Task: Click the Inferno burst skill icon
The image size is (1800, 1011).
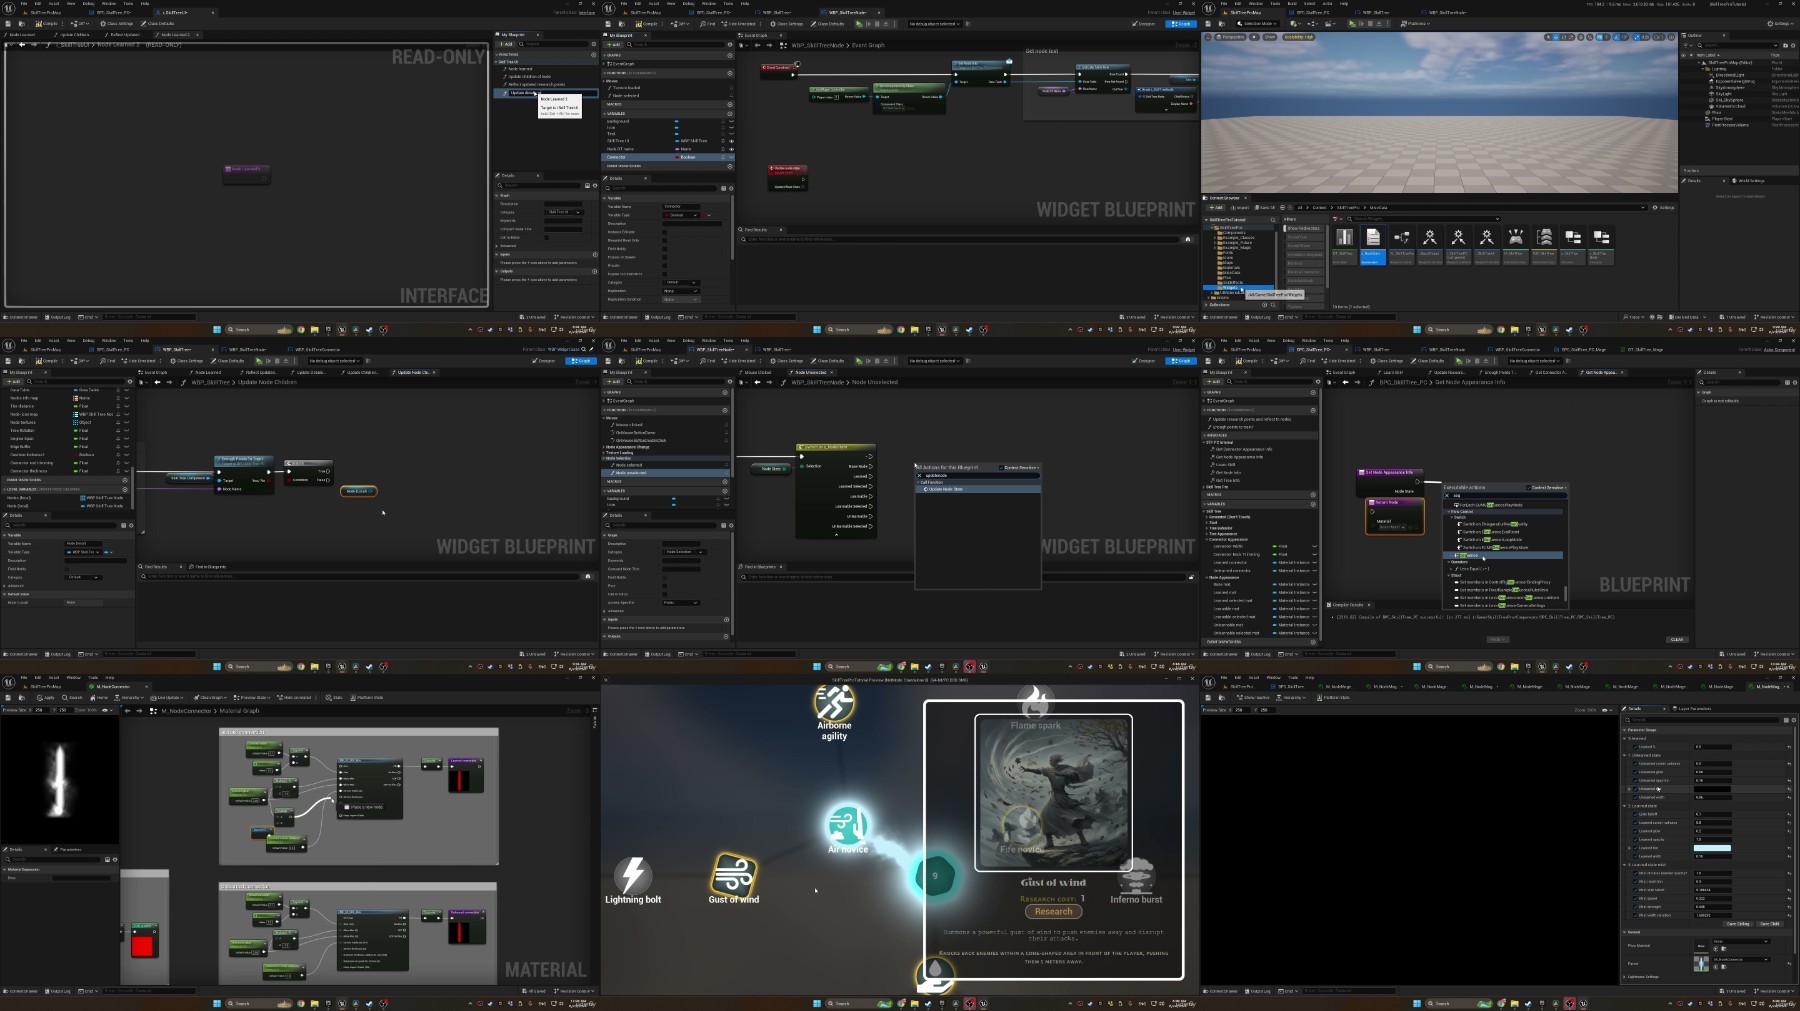Action: pos(1136,877)
